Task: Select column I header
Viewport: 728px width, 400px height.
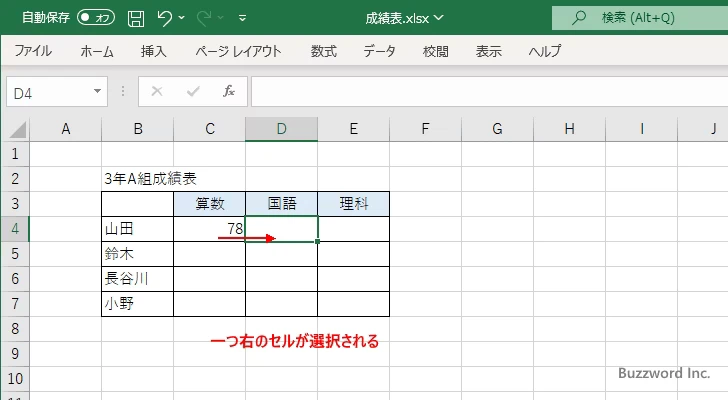Action: tap(641, 129)
